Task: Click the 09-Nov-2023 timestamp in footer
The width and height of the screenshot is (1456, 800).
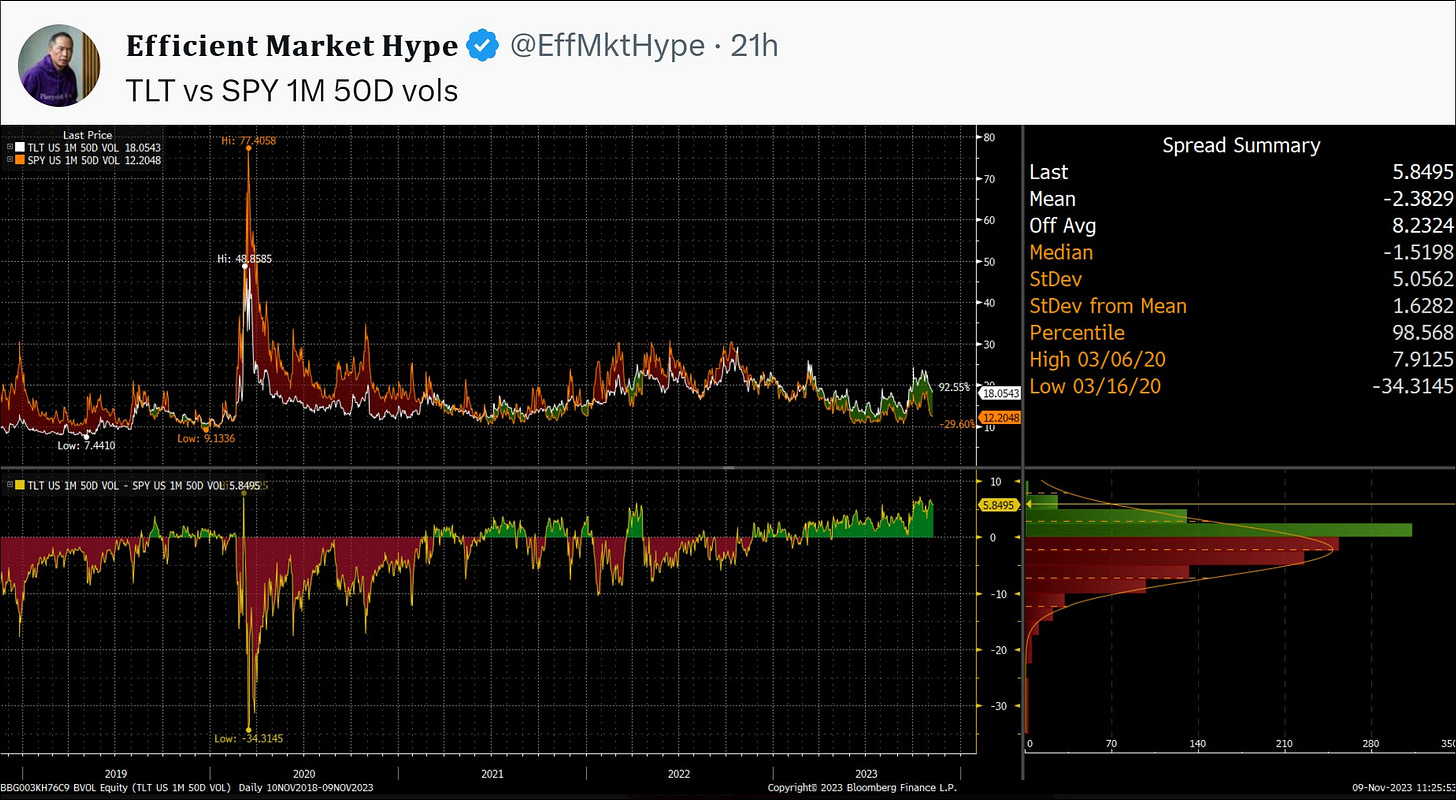Action: [x=1404, y=789]
